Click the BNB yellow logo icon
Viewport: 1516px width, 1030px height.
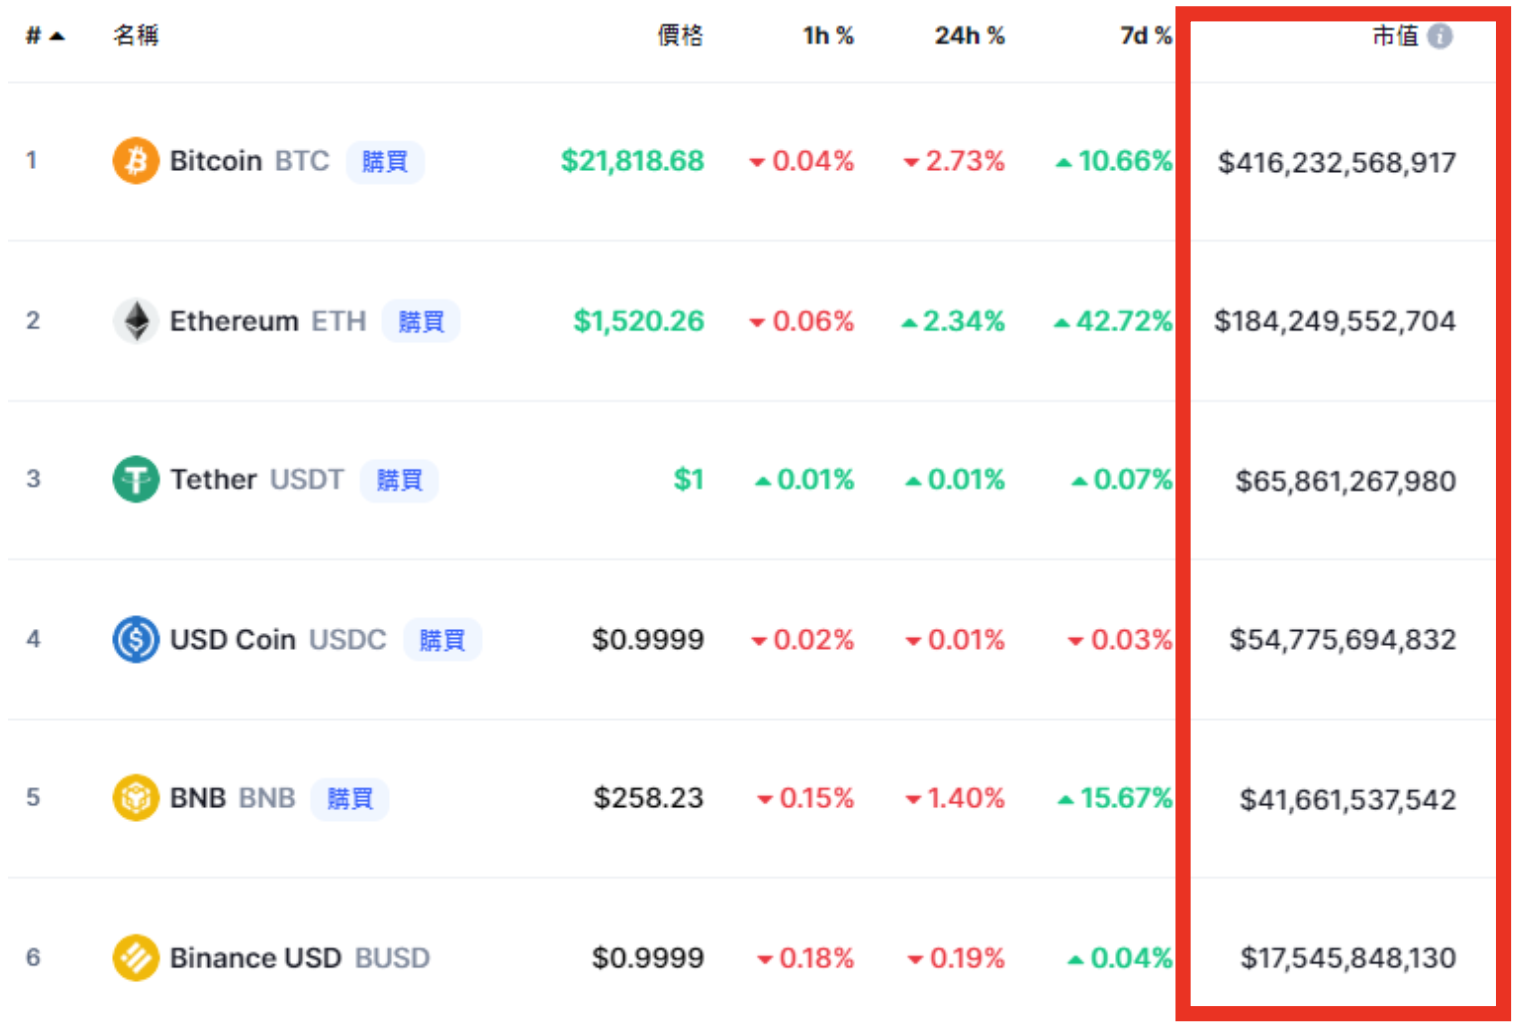pyautogui.click(x=135, y=798)
